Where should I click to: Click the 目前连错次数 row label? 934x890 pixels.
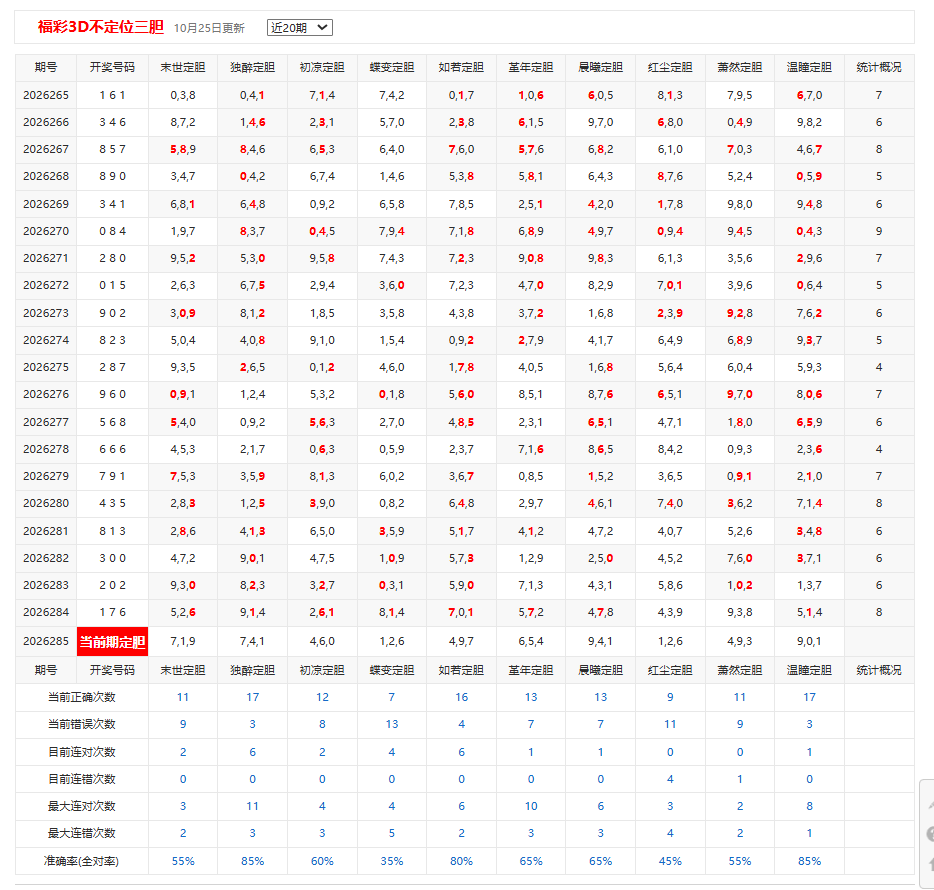(82, 779)
